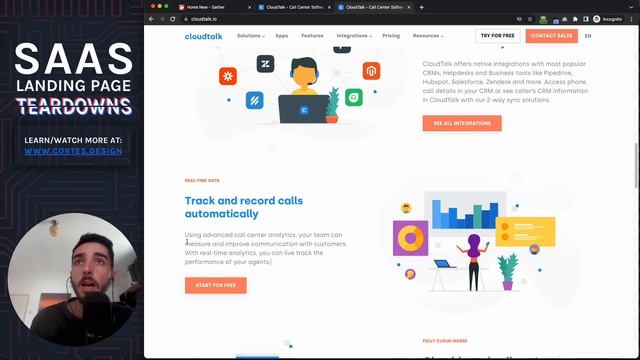Click the orange Magento integration icon

pyautogui.click(x=371, y=71)
